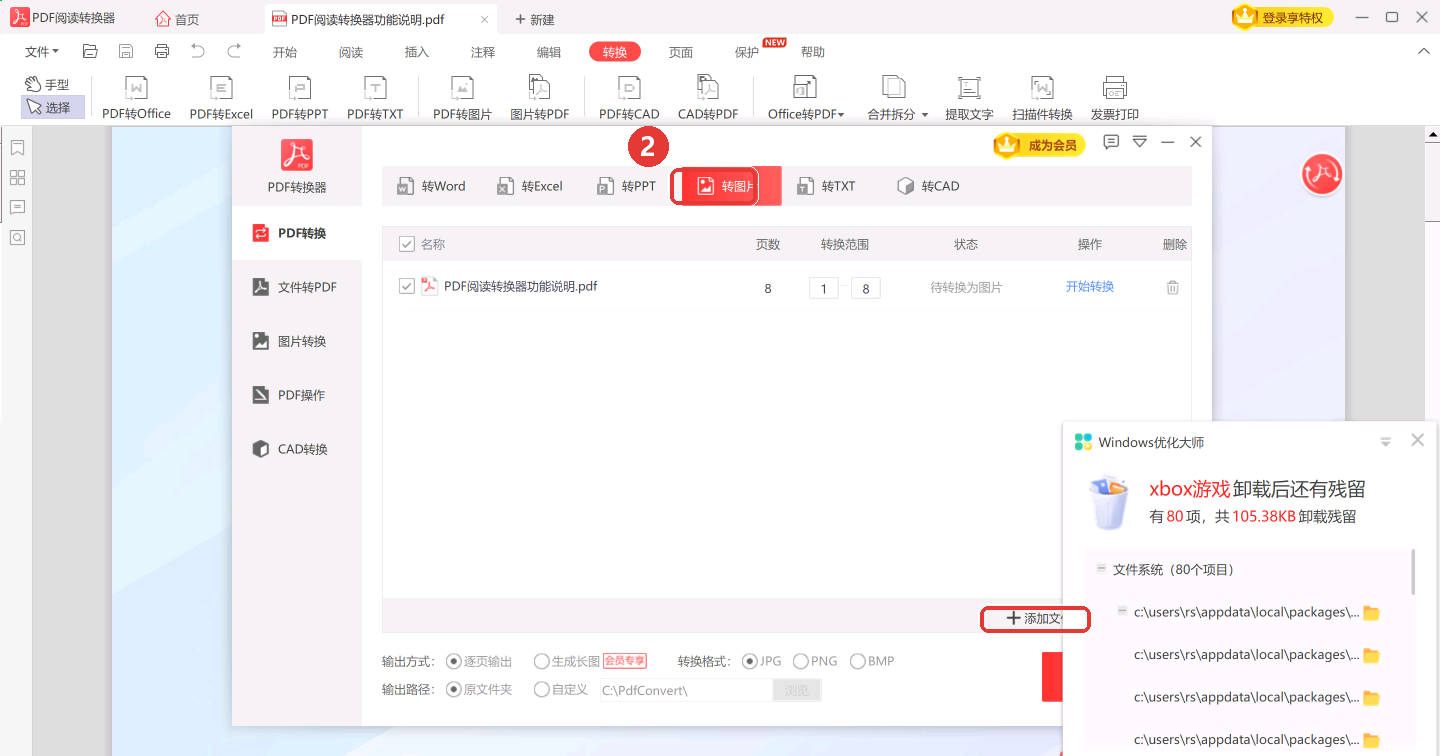1440x756 pixels.
Task: Open the PDF转TXT converter
Action: click(x=375, y=98)
